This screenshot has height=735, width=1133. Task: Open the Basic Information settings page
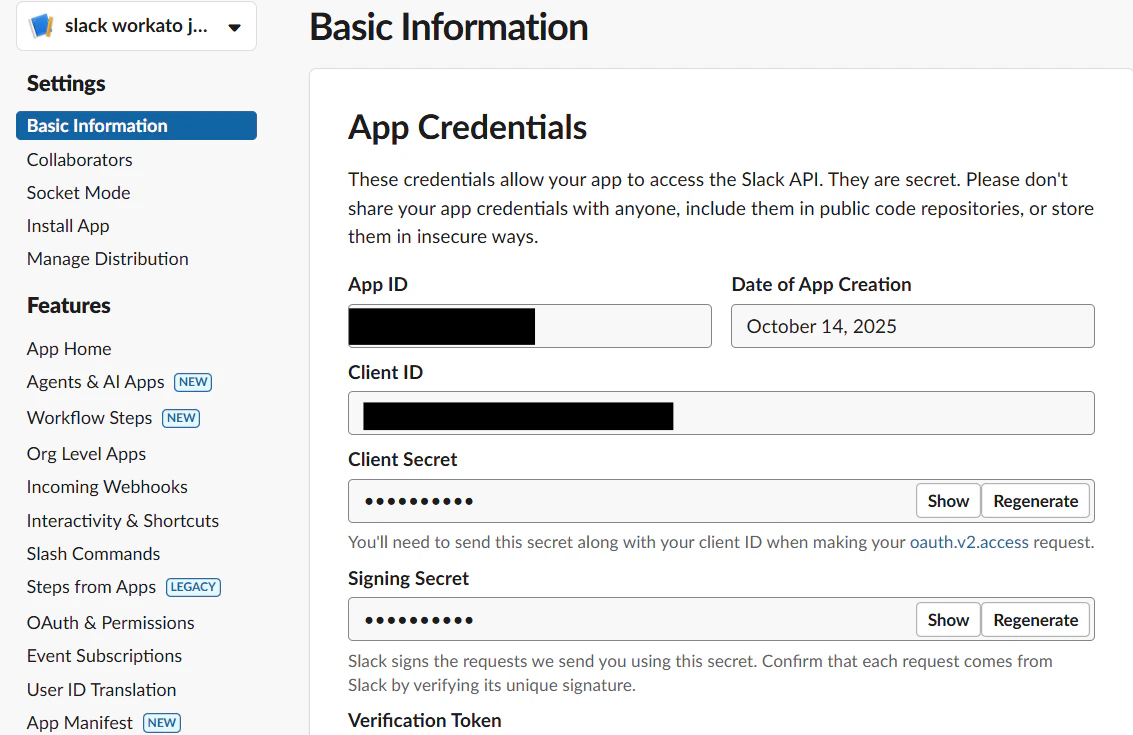136,126
